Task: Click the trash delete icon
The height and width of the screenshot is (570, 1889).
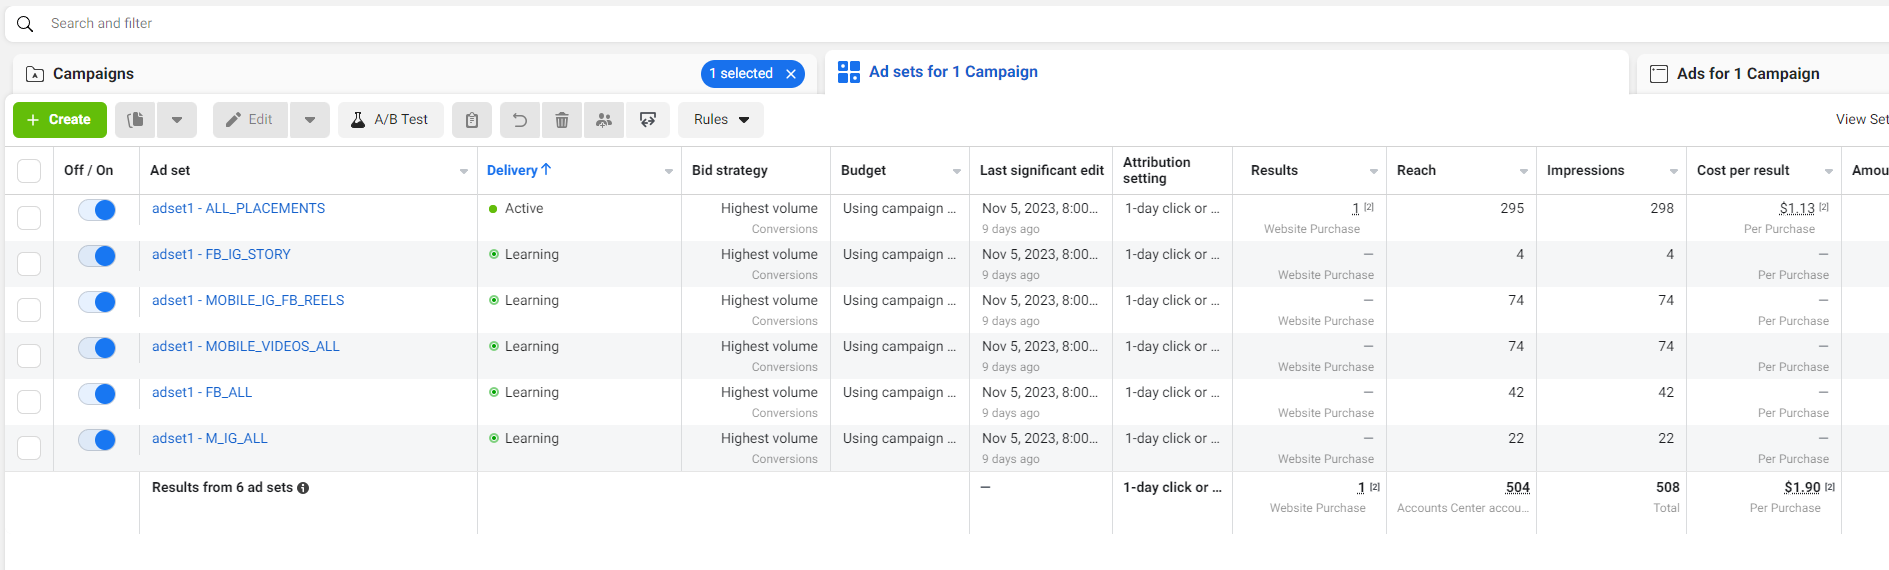Action: (x=562, y=120)
